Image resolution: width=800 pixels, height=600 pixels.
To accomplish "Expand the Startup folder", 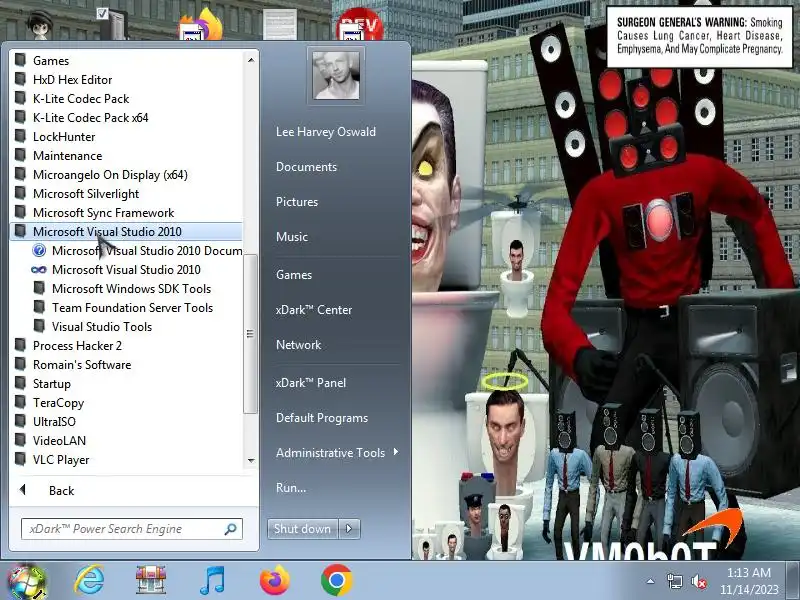I will (126, 384).
